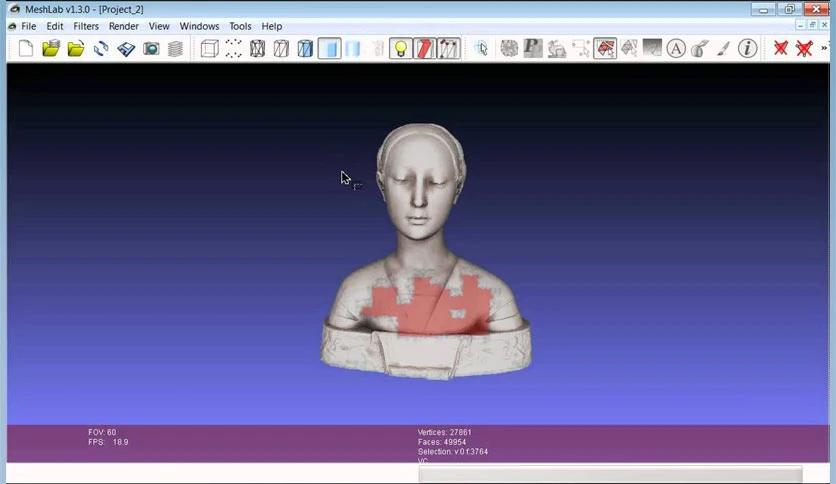Open the bunny mesh align tool

pos(557,49)
